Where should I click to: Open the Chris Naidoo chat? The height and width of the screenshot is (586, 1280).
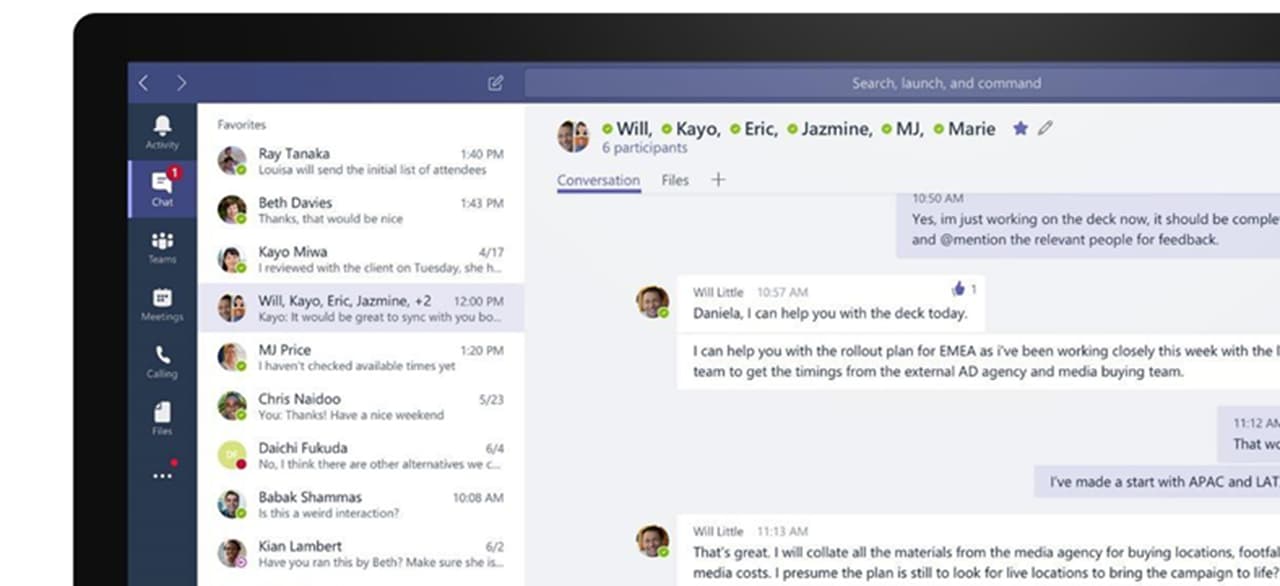coord(360,406)
